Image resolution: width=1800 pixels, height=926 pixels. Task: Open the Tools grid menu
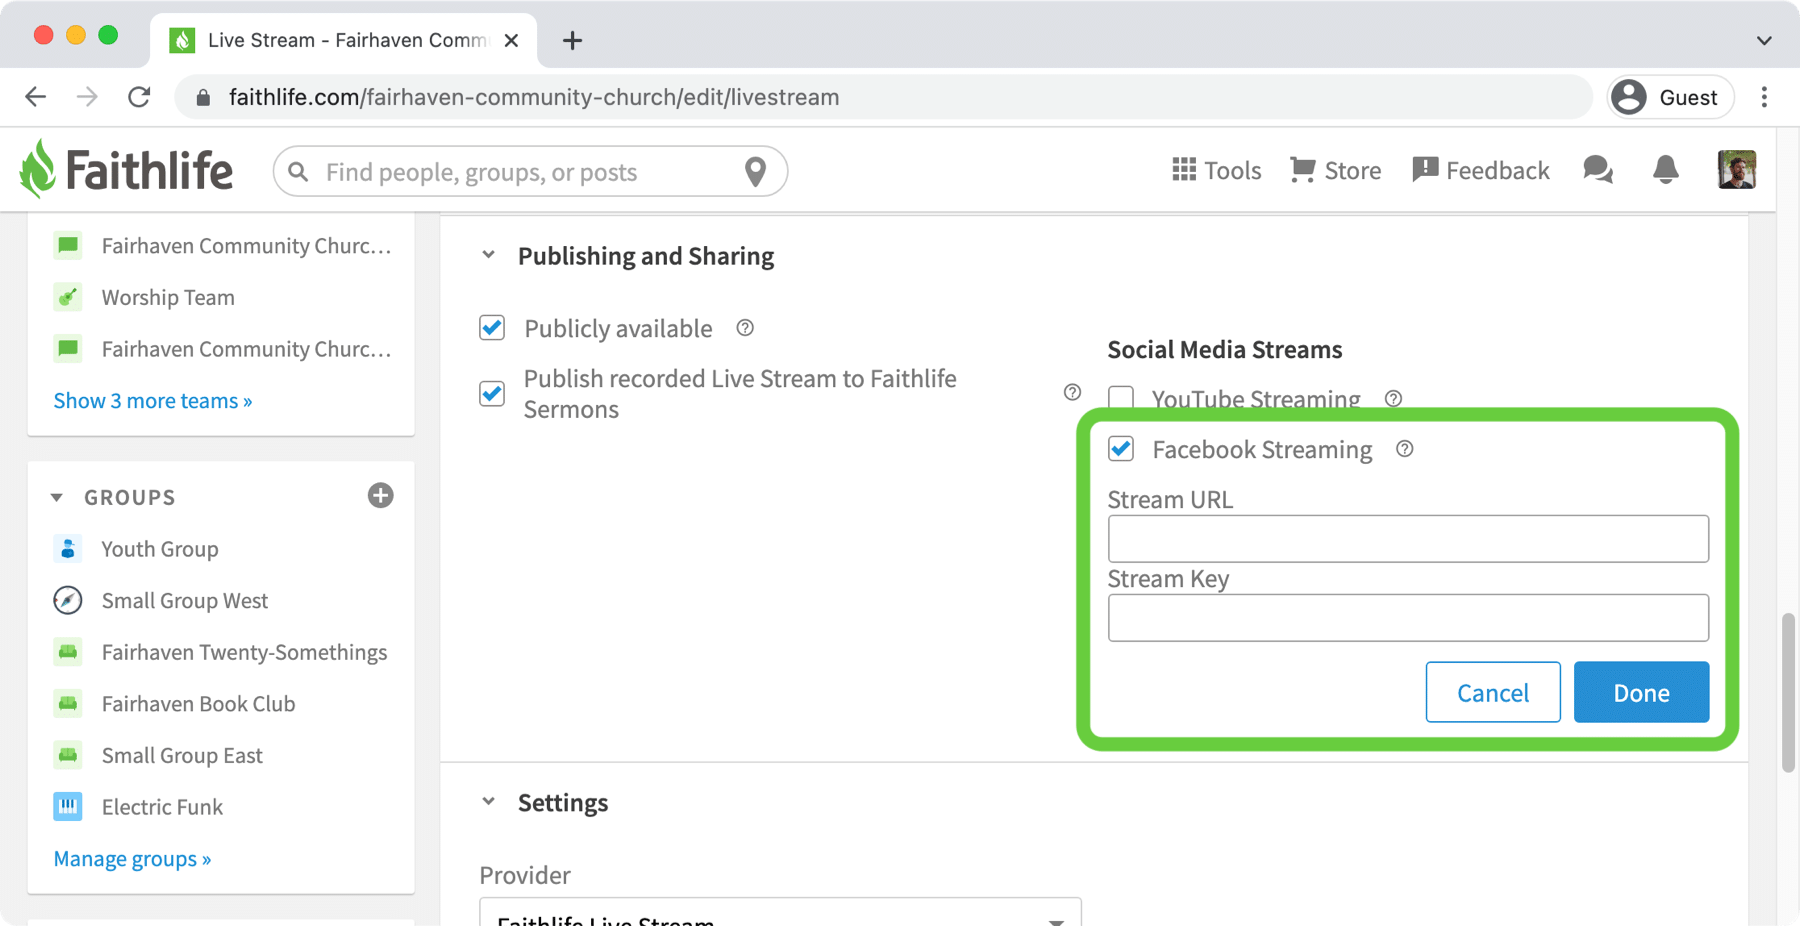click(x=1216, y=171)
